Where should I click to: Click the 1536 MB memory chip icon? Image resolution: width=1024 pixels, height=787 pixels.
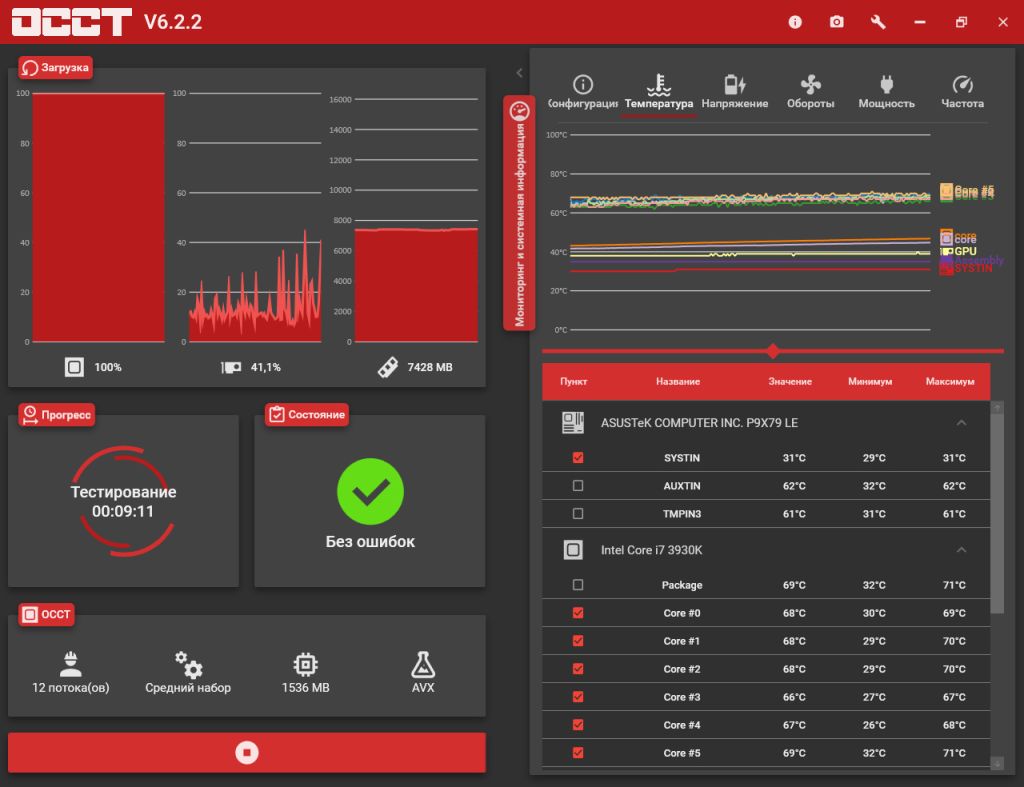point(306,664)
